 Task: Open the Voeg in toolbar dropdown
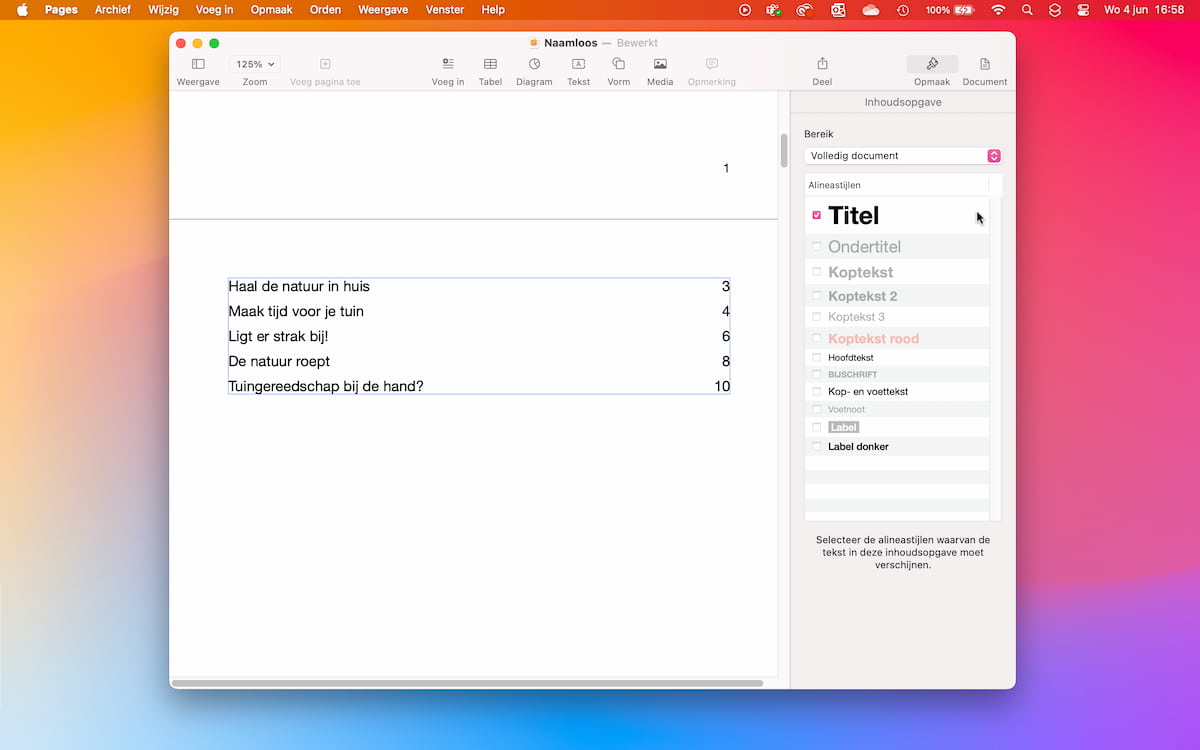448,64
